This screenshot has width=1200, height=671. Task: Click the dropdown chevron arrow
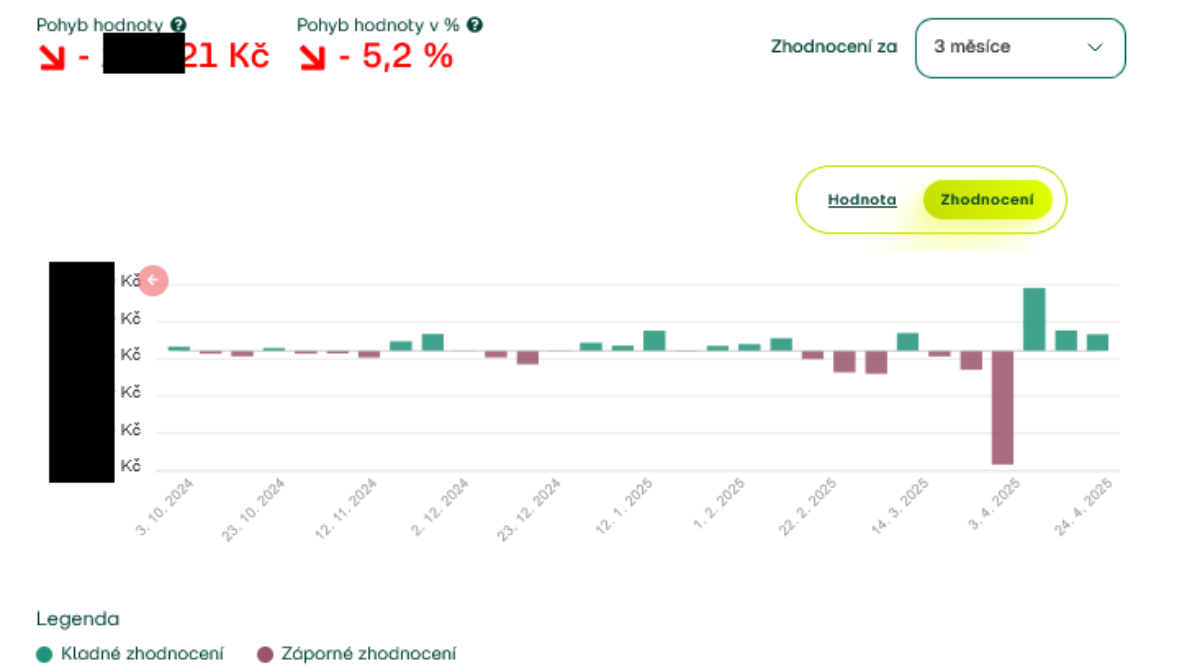coord(1094,47)
